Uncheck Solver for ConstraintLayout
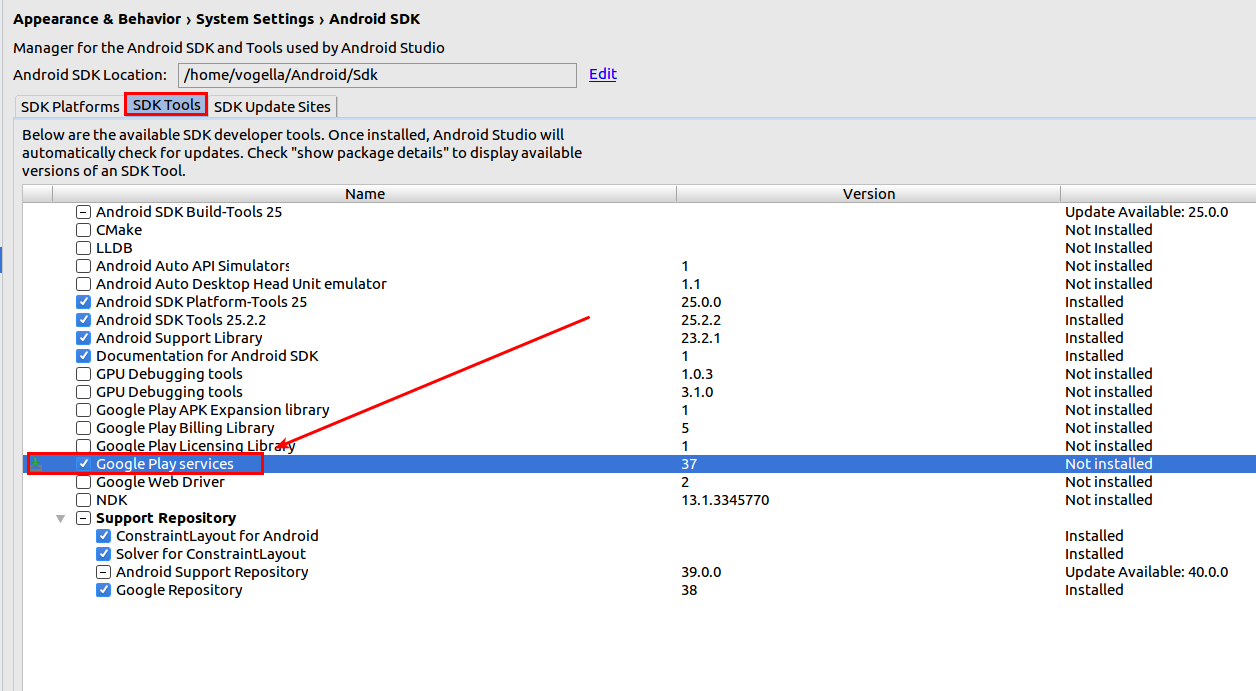The image size is (1256, 691). pyautogui.click(x=103, y=554)
